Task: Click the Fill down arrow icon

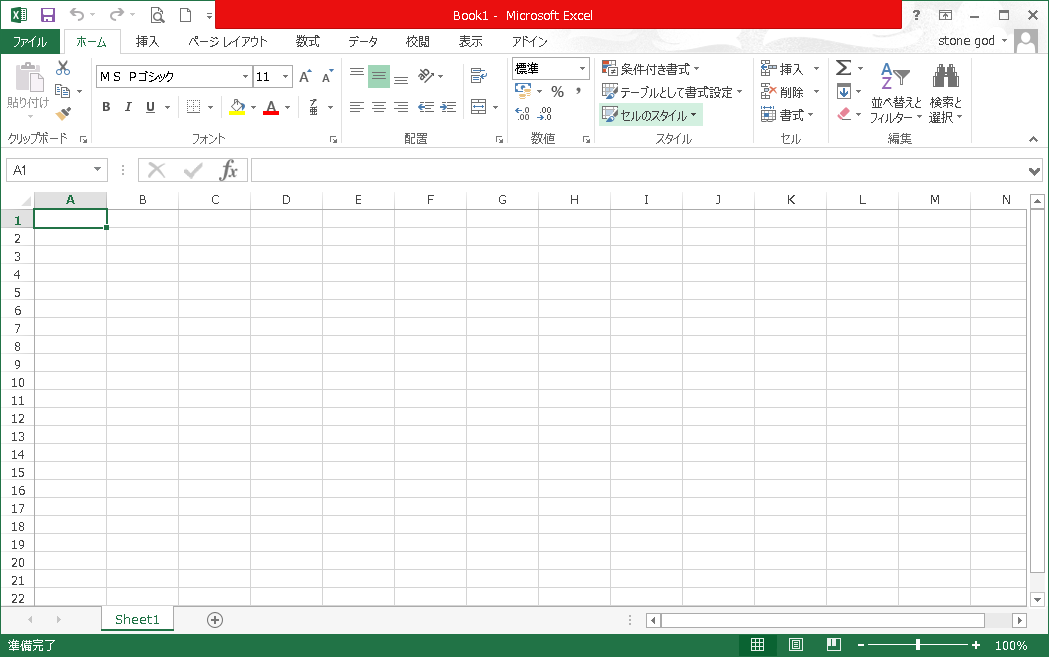Action: tap(844, 91)
